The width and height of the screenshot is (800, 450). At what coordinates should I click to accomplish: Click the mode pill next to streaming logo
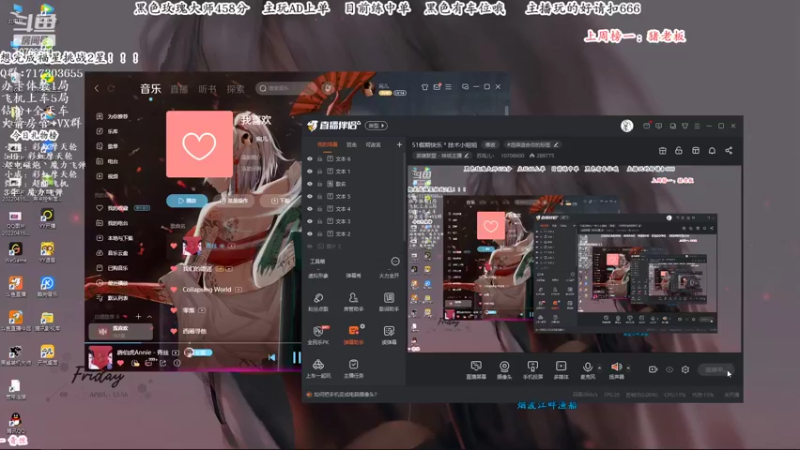tap(377, 126)
